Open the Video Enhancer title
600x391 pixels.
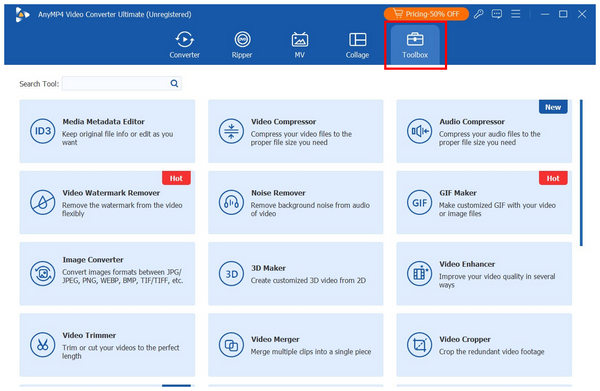pos(467,264)
